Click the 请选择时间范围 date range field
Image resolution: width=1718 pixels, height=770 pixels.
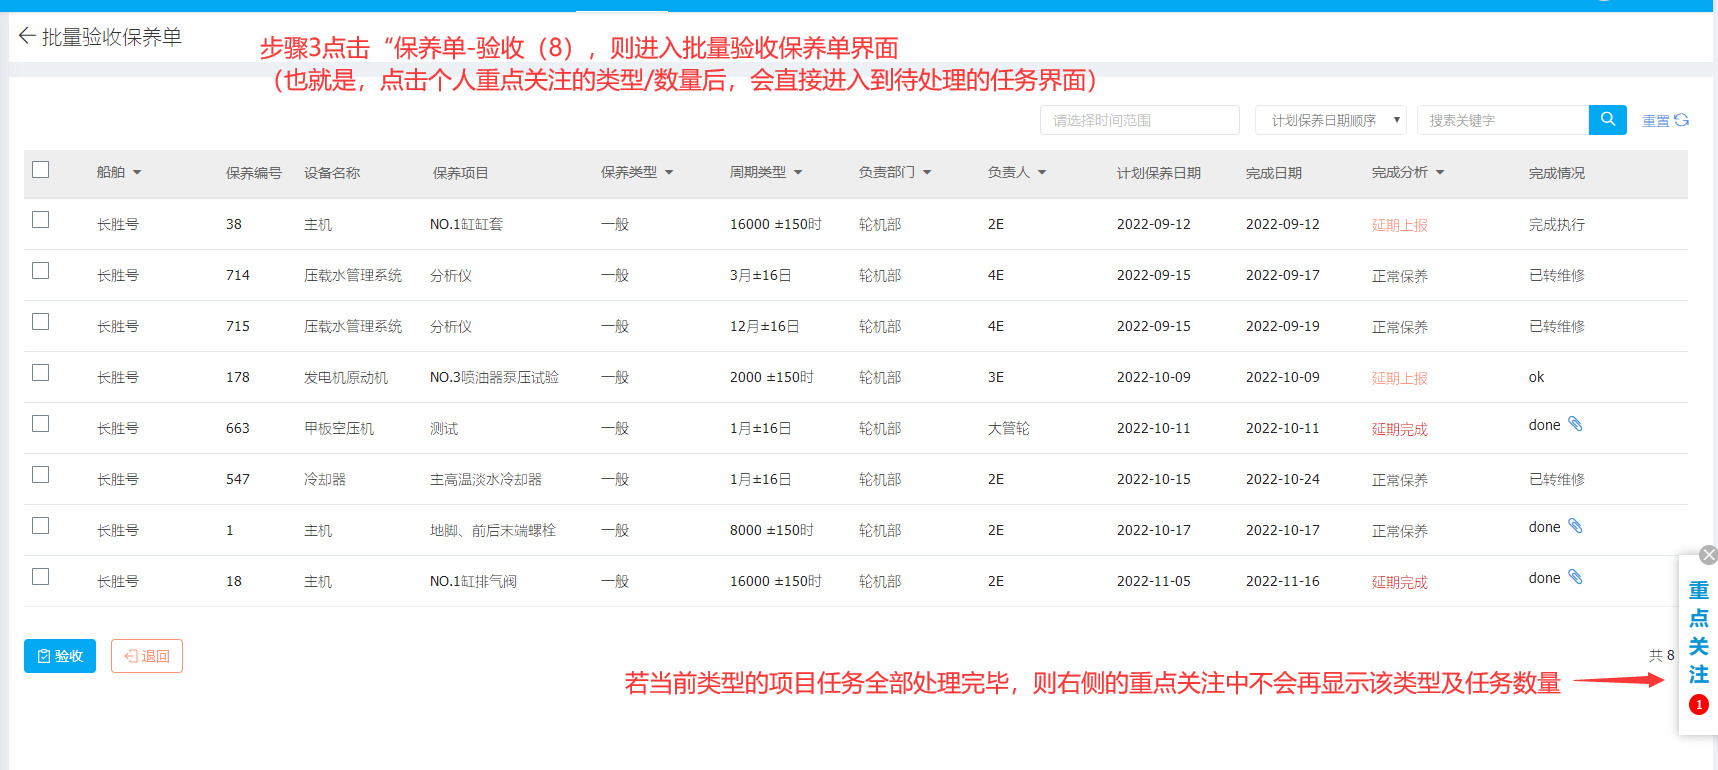pyautogui.click(x=1140, y=120)
